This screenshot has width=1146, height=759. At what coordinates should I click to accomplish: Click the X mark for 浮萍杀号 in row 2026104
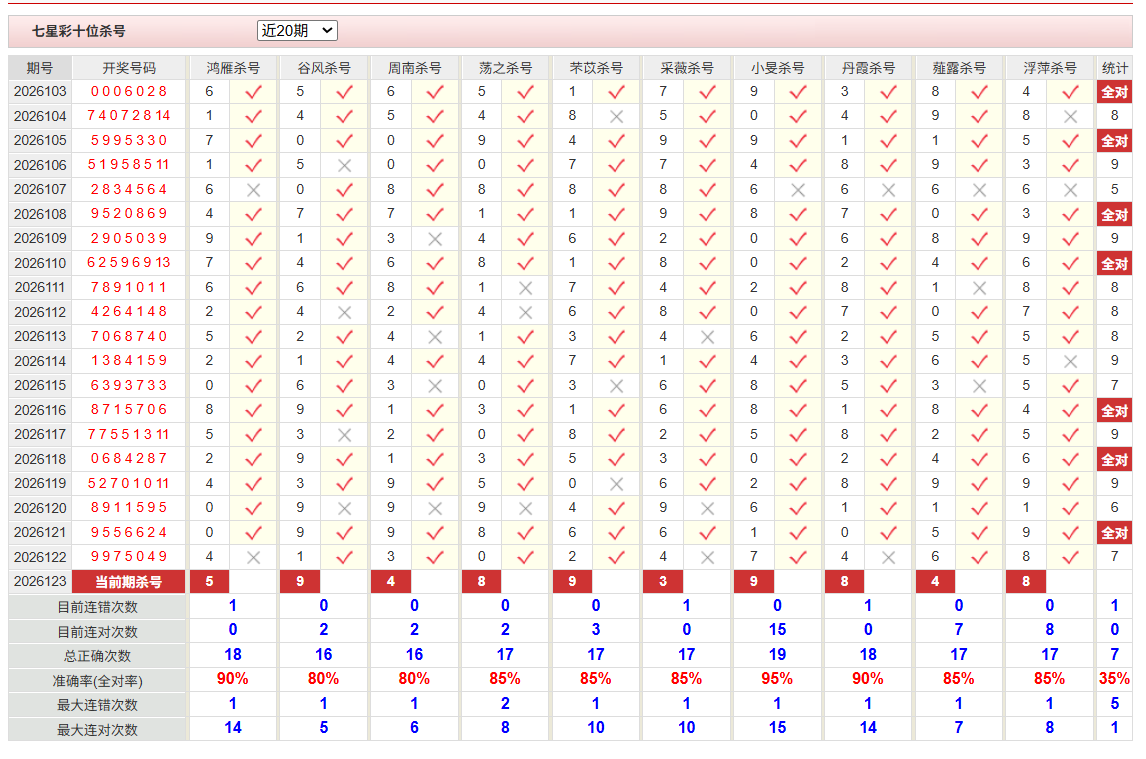(1070, 116)
